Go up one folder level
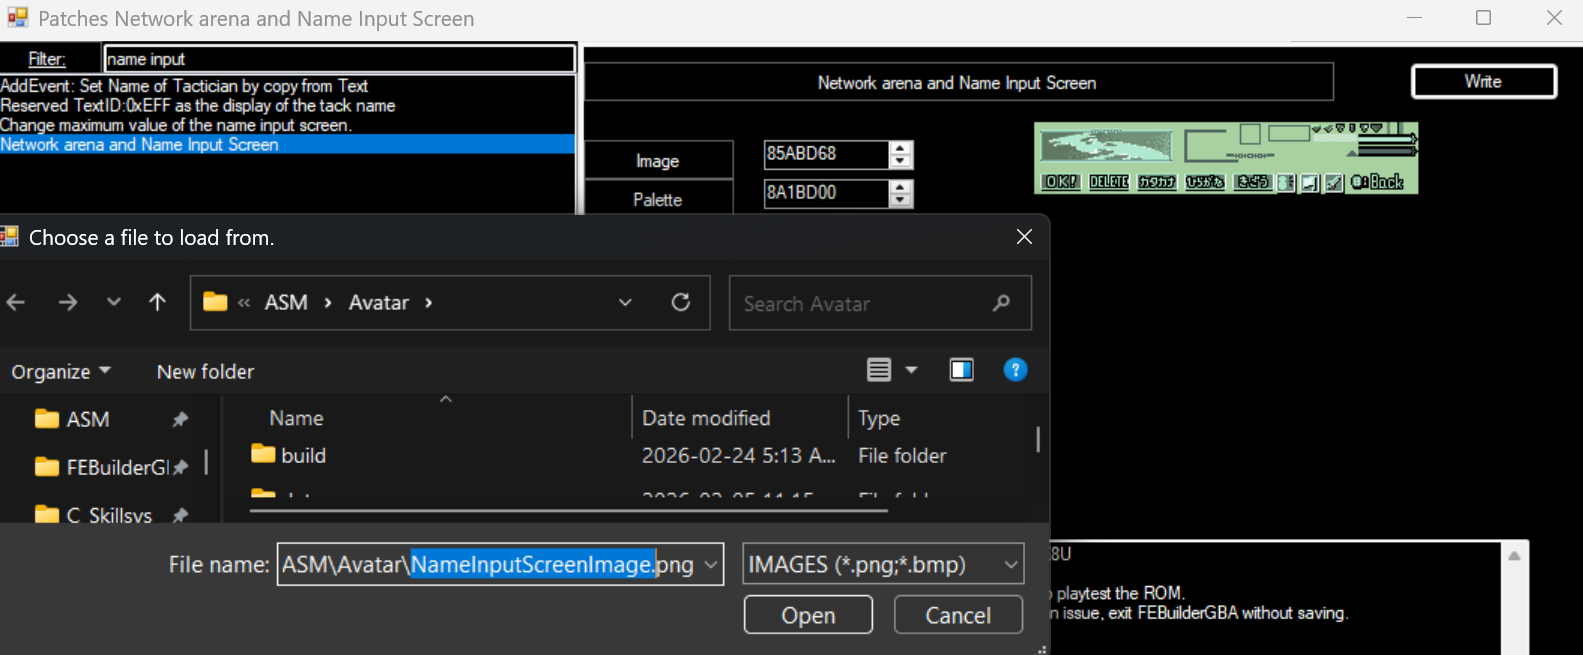This screenshot has height=655, width=1583. (x=157, y=303)
